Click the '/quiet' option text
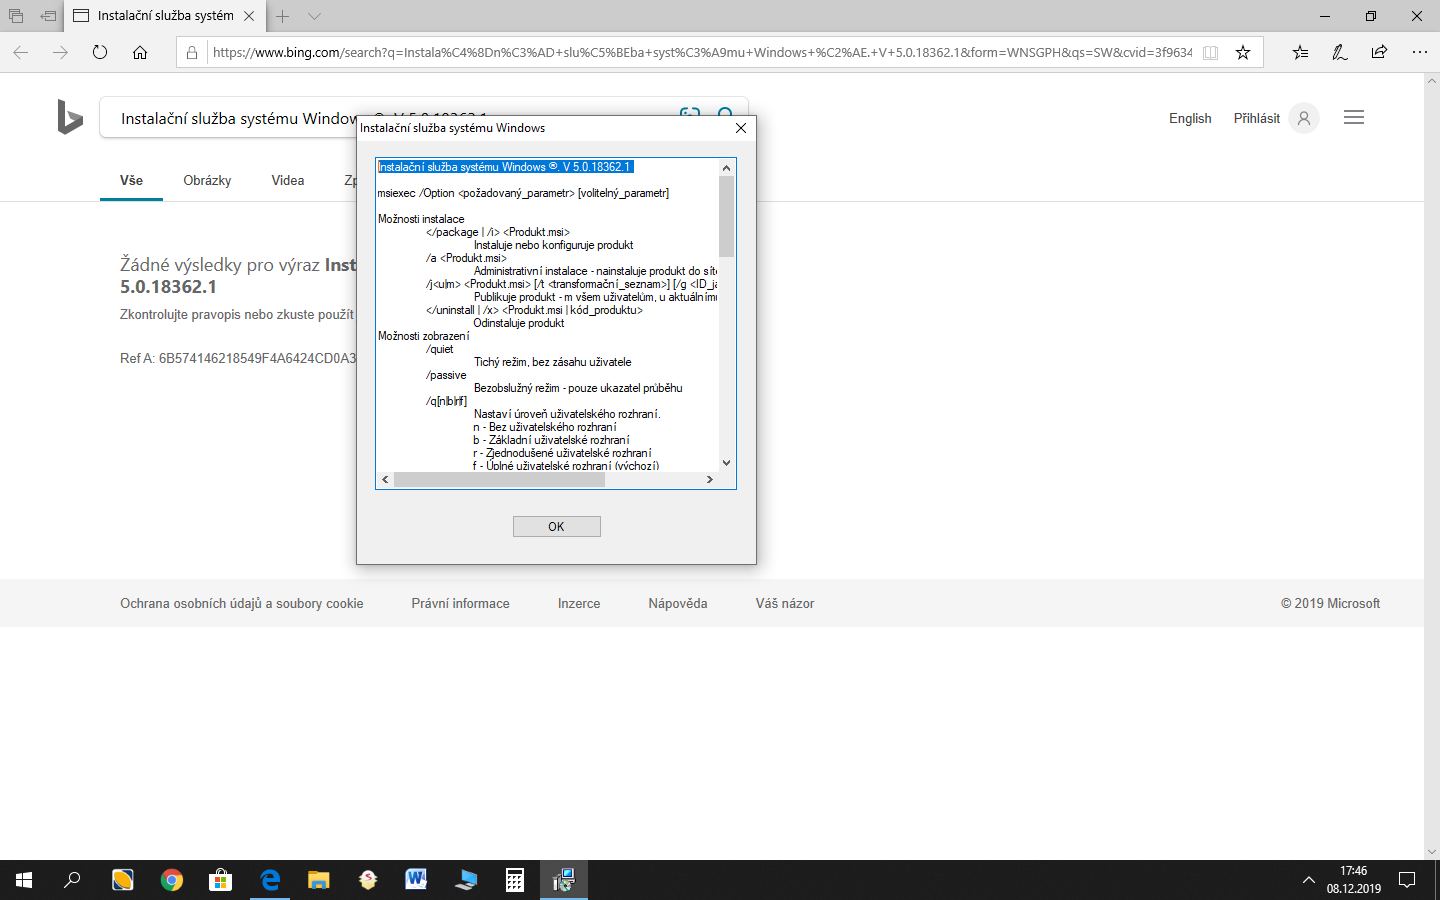The image size is (1440, 900). click(440, 349)
